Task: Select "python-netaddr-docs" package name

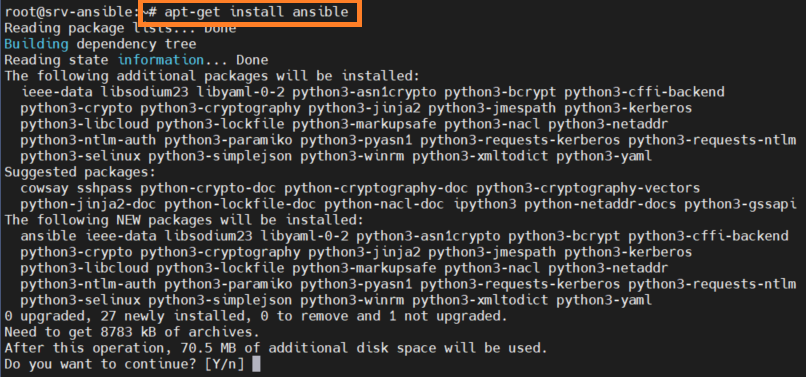Action: point(600,204)
